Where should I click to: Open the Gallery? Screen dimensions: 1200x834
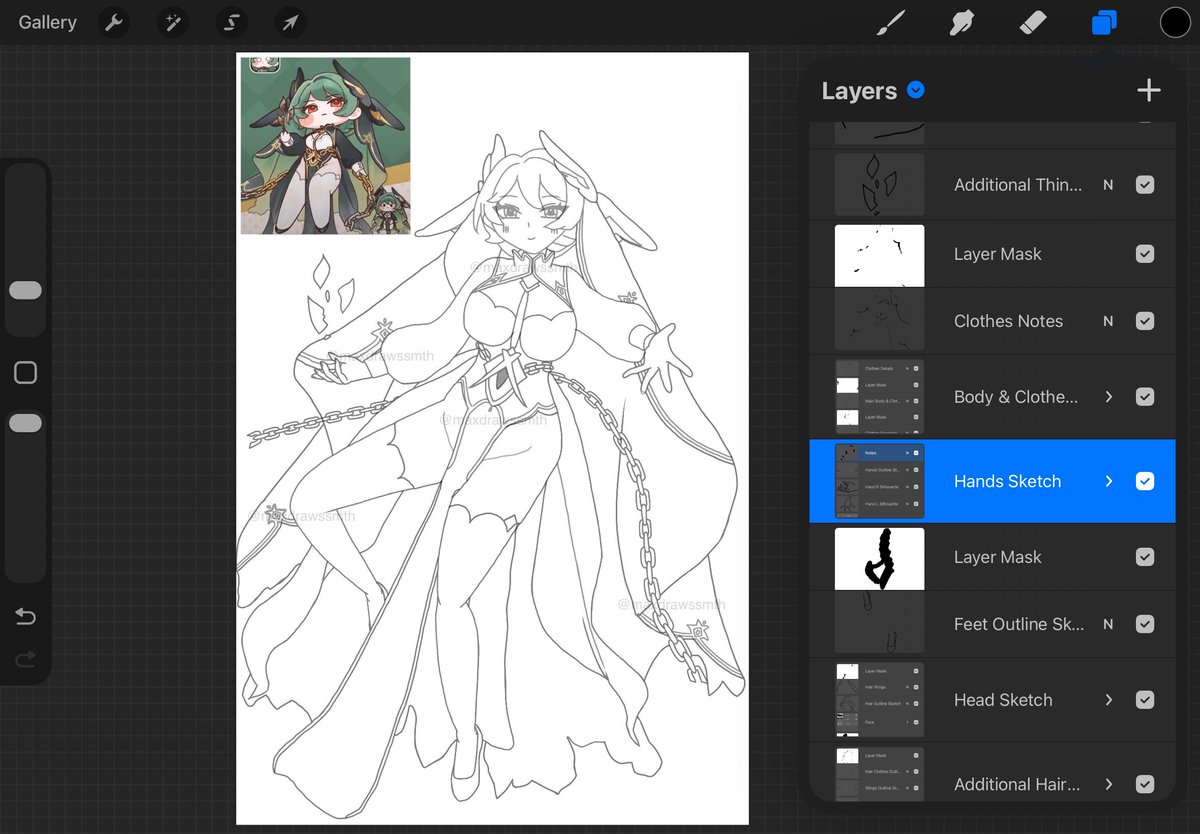point(47,22)
